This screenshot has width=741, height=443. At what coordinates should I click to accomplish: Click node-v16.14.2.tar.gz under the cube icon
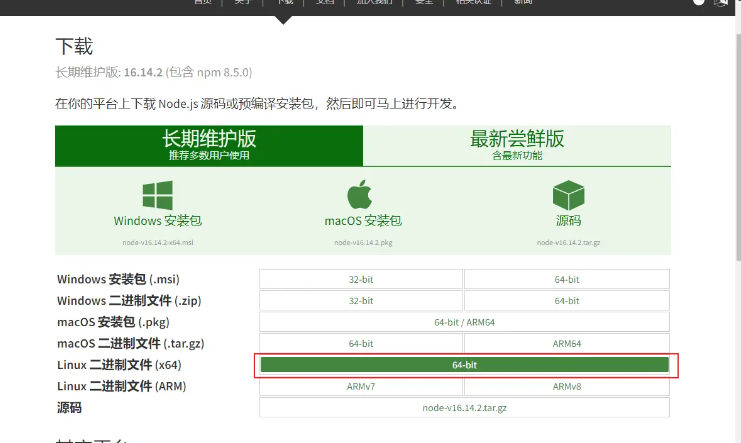coord(569,243)
